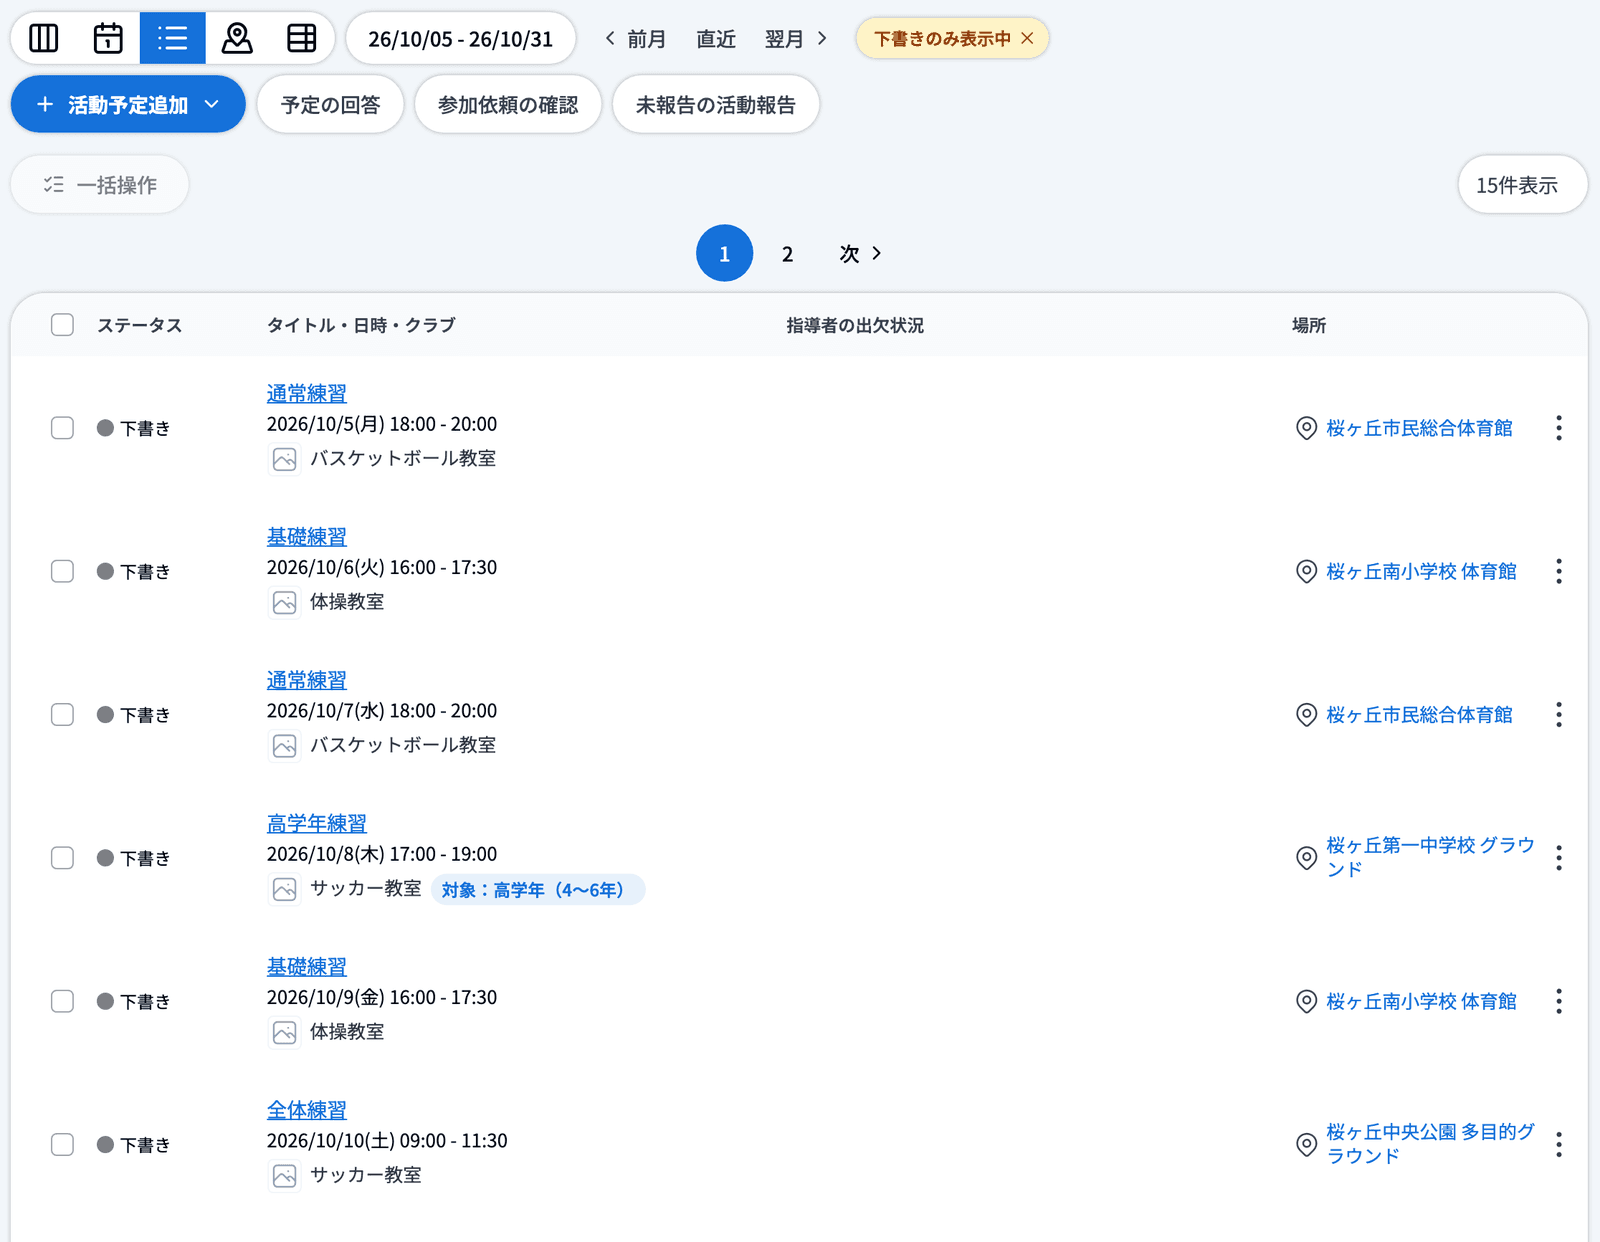Viewport: 1600px width, 1242px height.
Task: Open the 高学年練習 activity link
Action: (317, 823)
